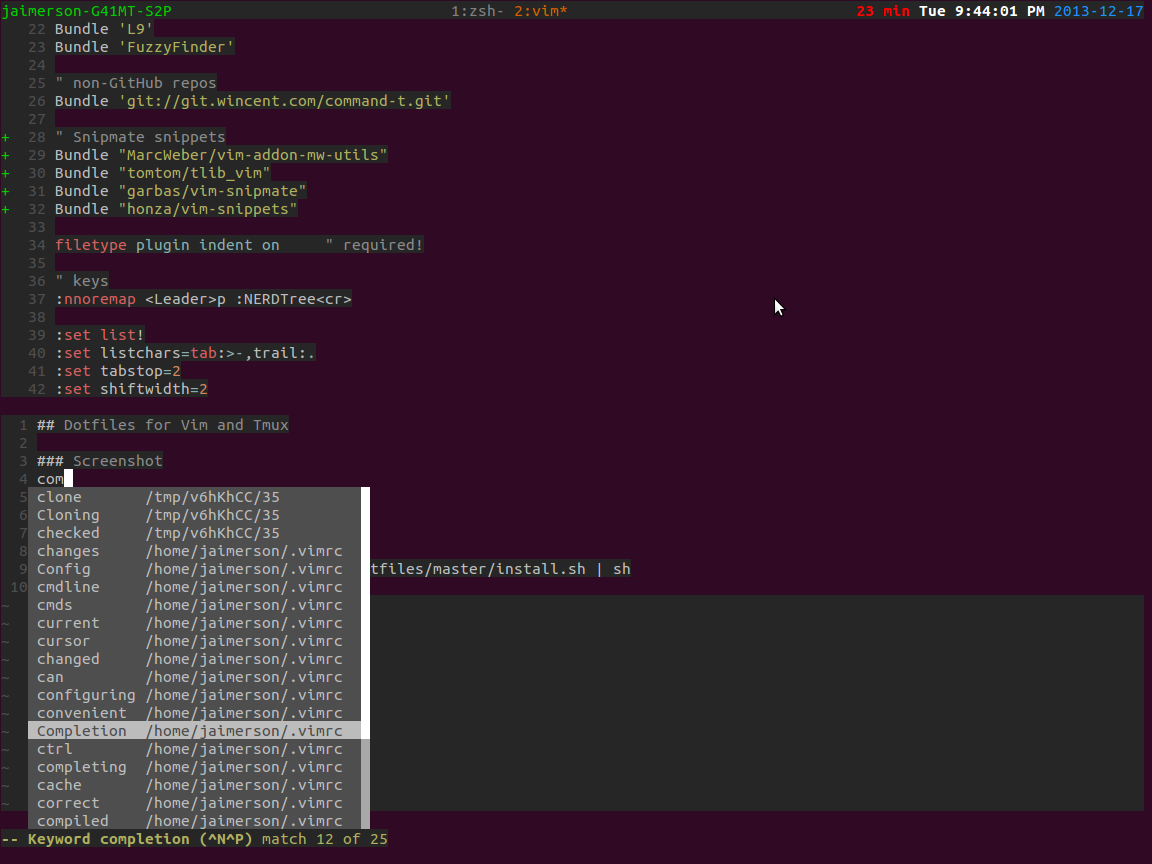Click ':nnoremap <Leader>p :NERDTree<cr>' mapping

pos(204,299)
